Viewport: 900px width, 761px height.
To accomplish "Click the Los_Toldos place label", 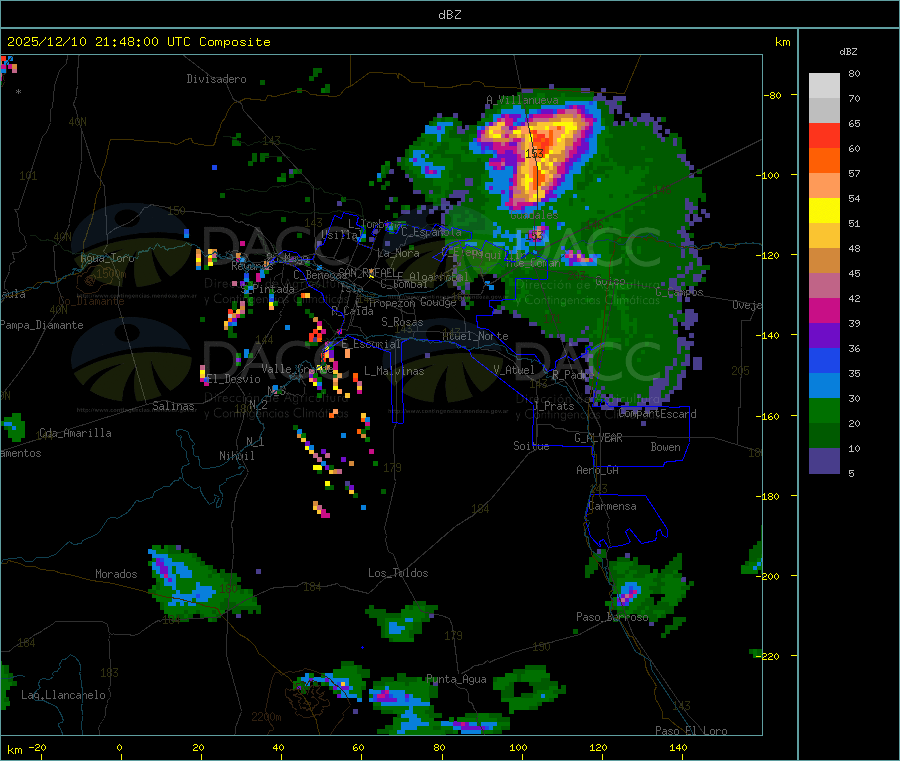I will 398,573.
